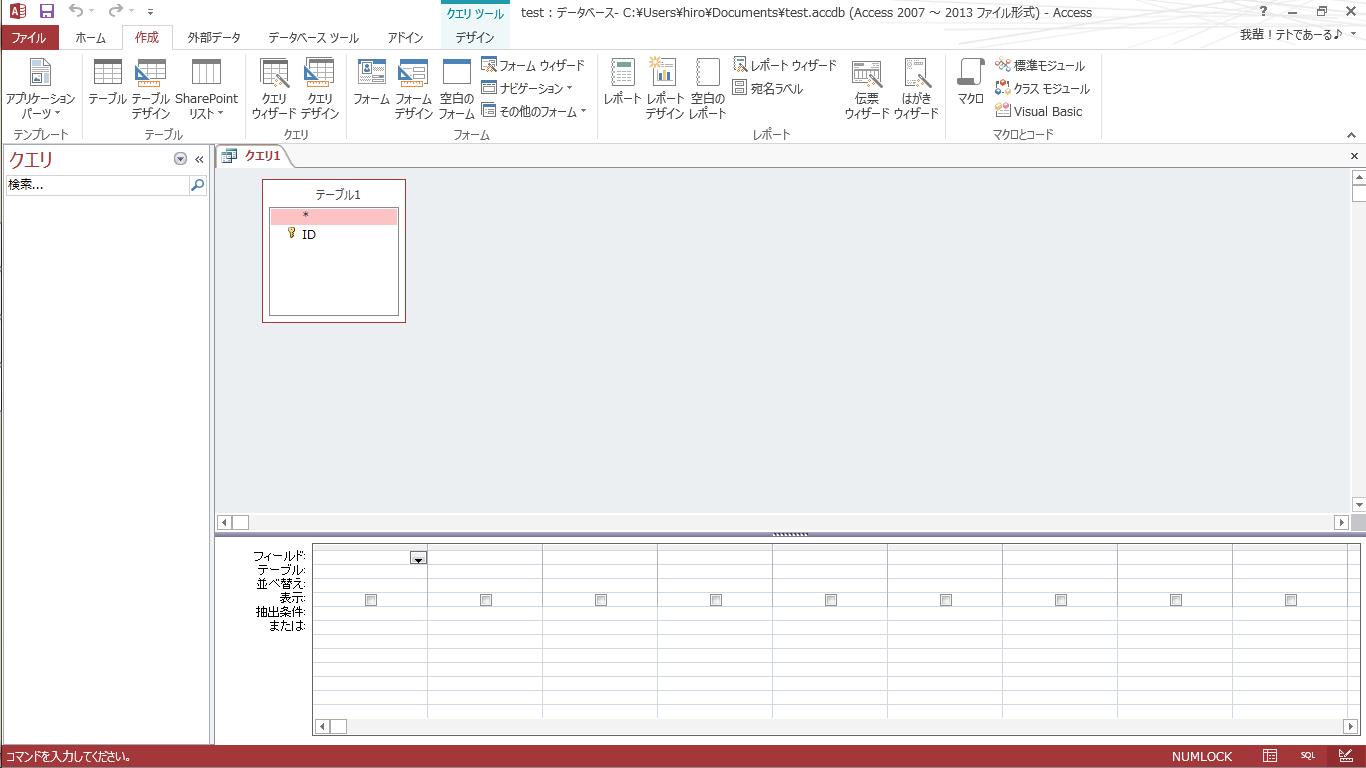Image resolution: width=1366 pixels, height=768 pixels.
Task: Start the レポート ウィザード
Action: click(x=785, y=65)
